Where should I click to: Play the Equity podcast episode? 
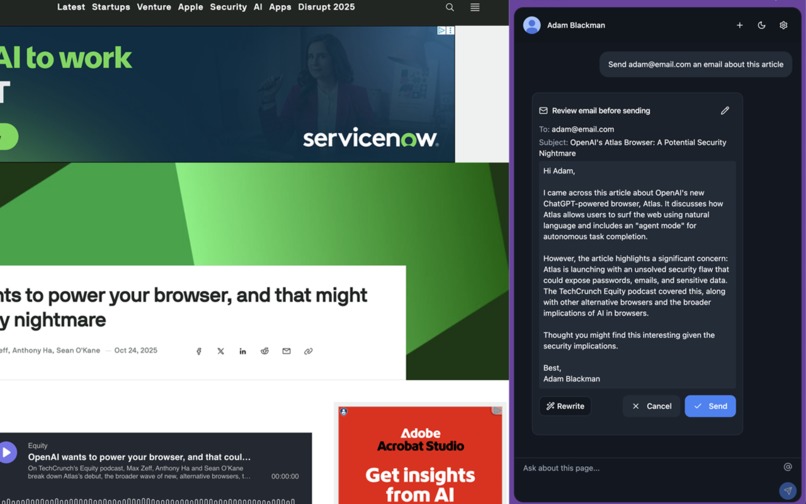tap(6, 453)
